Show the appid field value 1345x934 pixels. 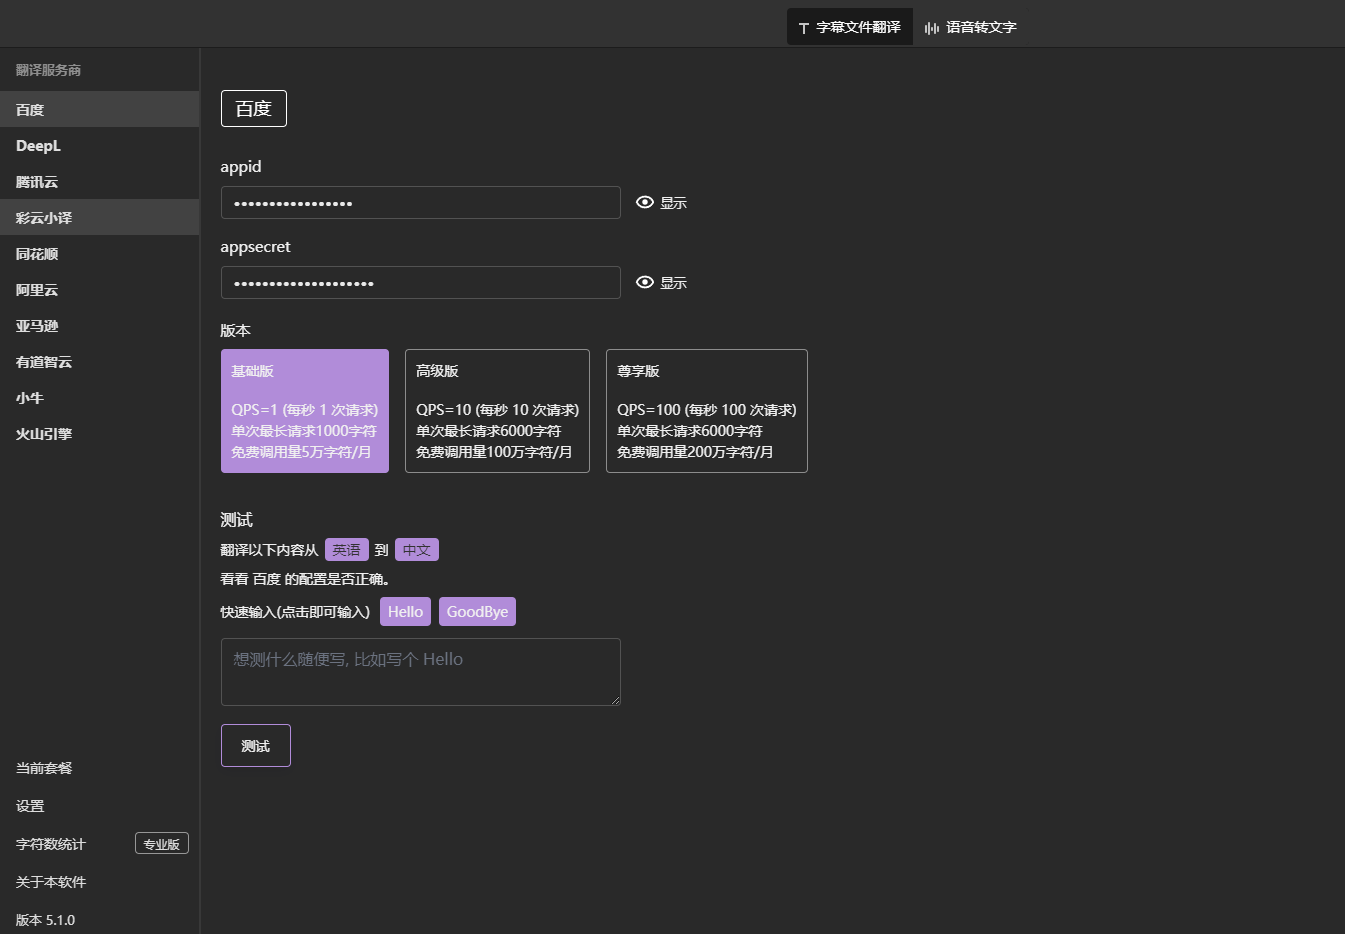(x=661, y=203)
